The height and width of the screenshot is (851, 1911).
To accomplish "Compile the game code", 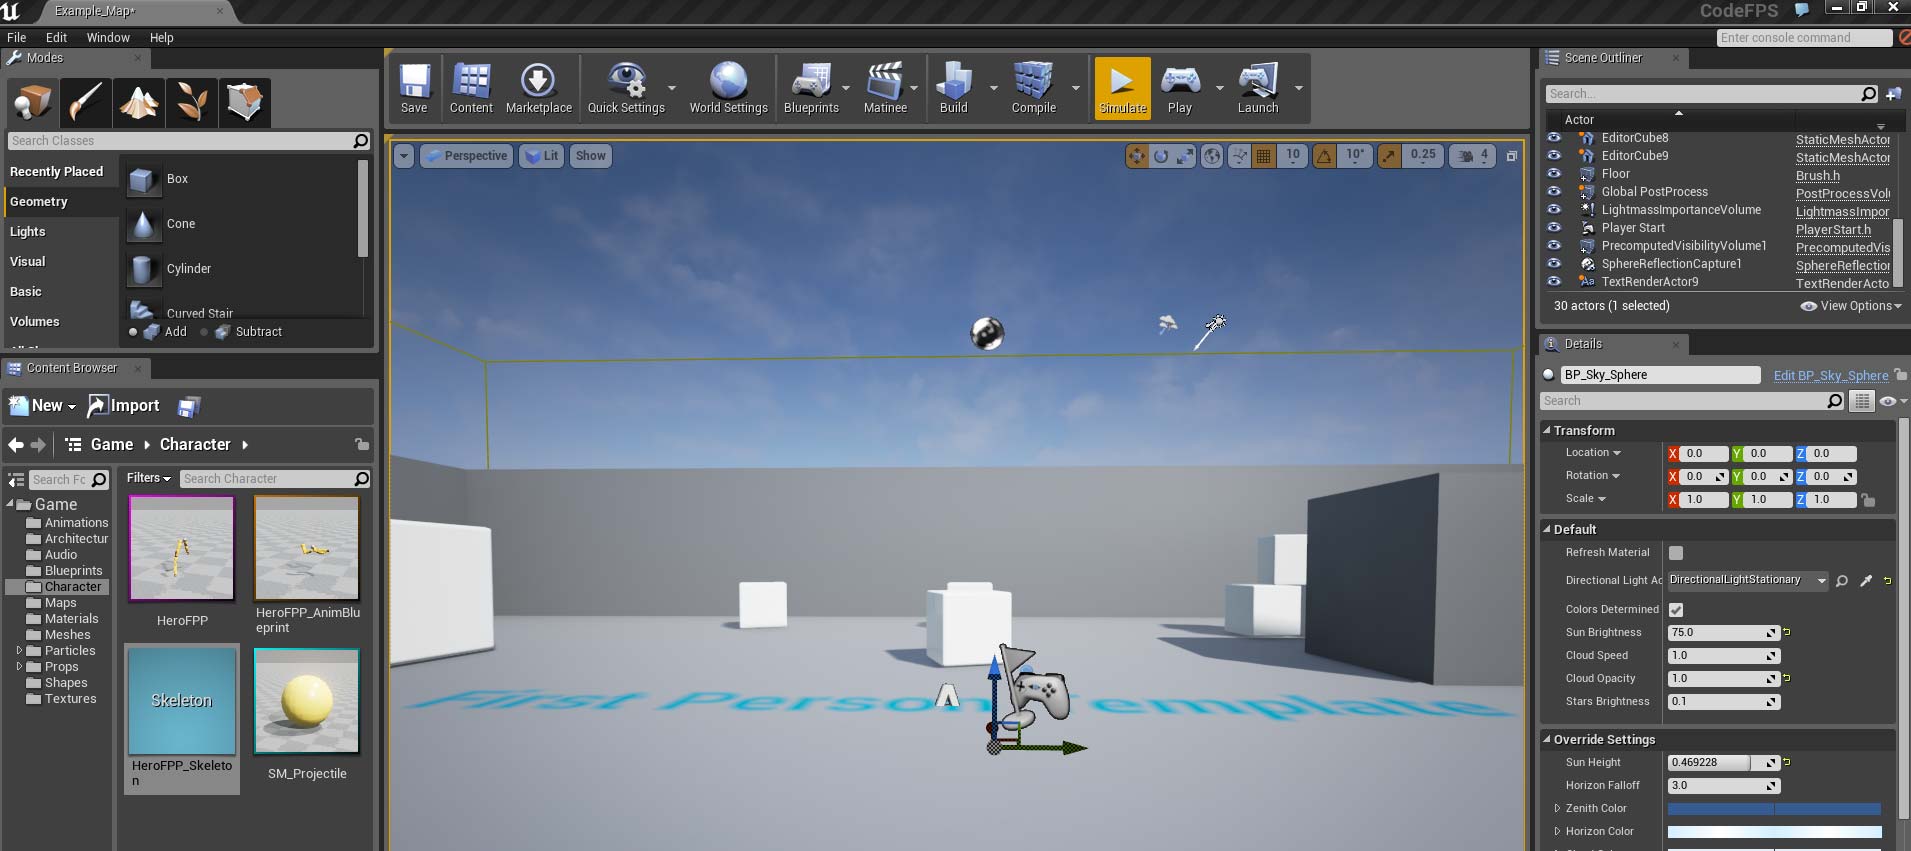I will tap(1033, 89).
